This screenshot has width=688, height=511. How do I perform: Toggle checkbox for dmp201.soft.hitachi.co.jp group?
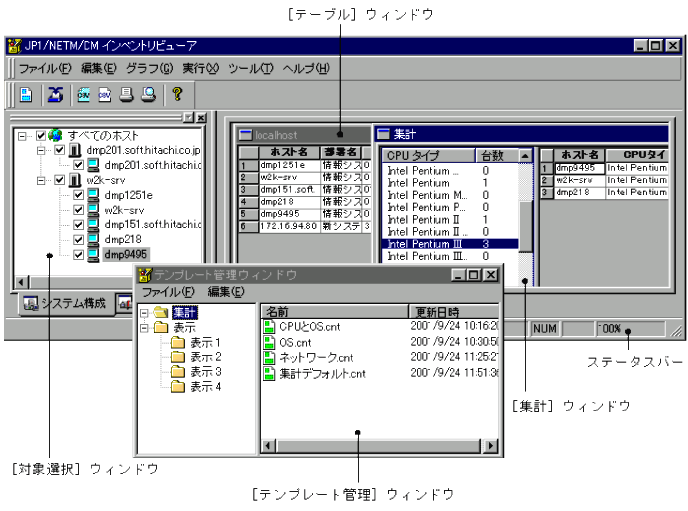(x=60, y=150)
